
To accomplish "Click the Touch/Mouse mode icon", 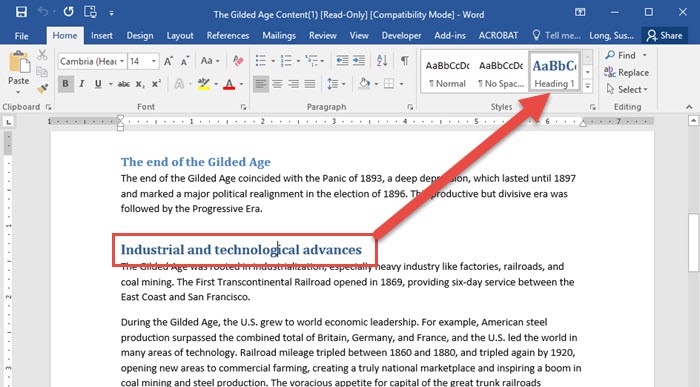I will click(90, 12).
